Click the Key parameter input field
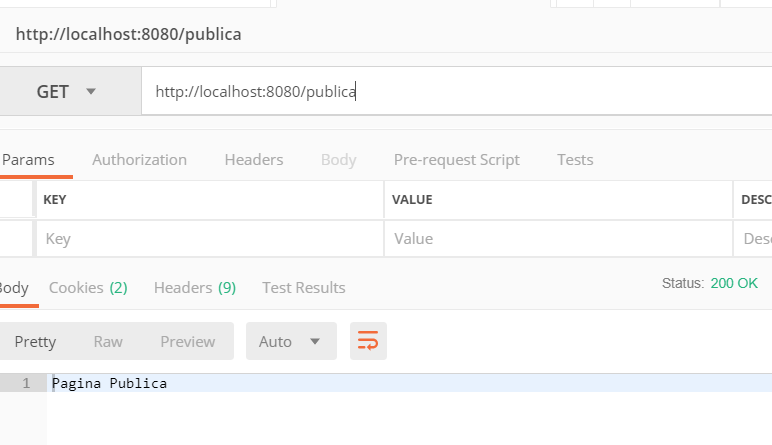772x445 pixels. coord(210,239)
